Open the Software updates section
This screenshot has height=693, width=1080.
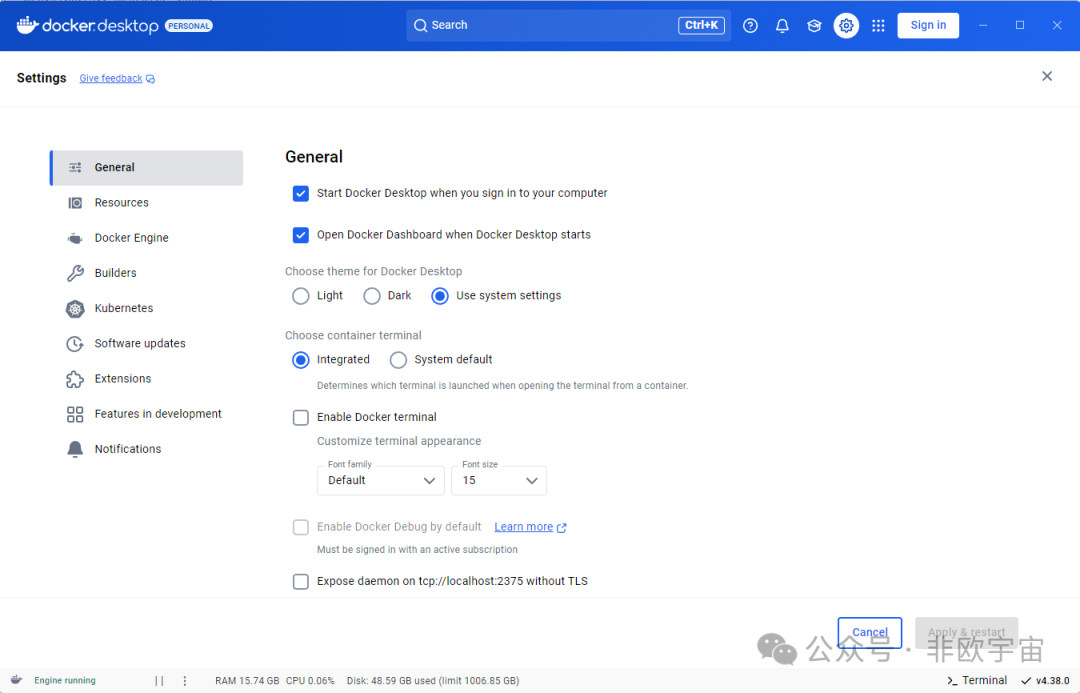tap(147, 343)
